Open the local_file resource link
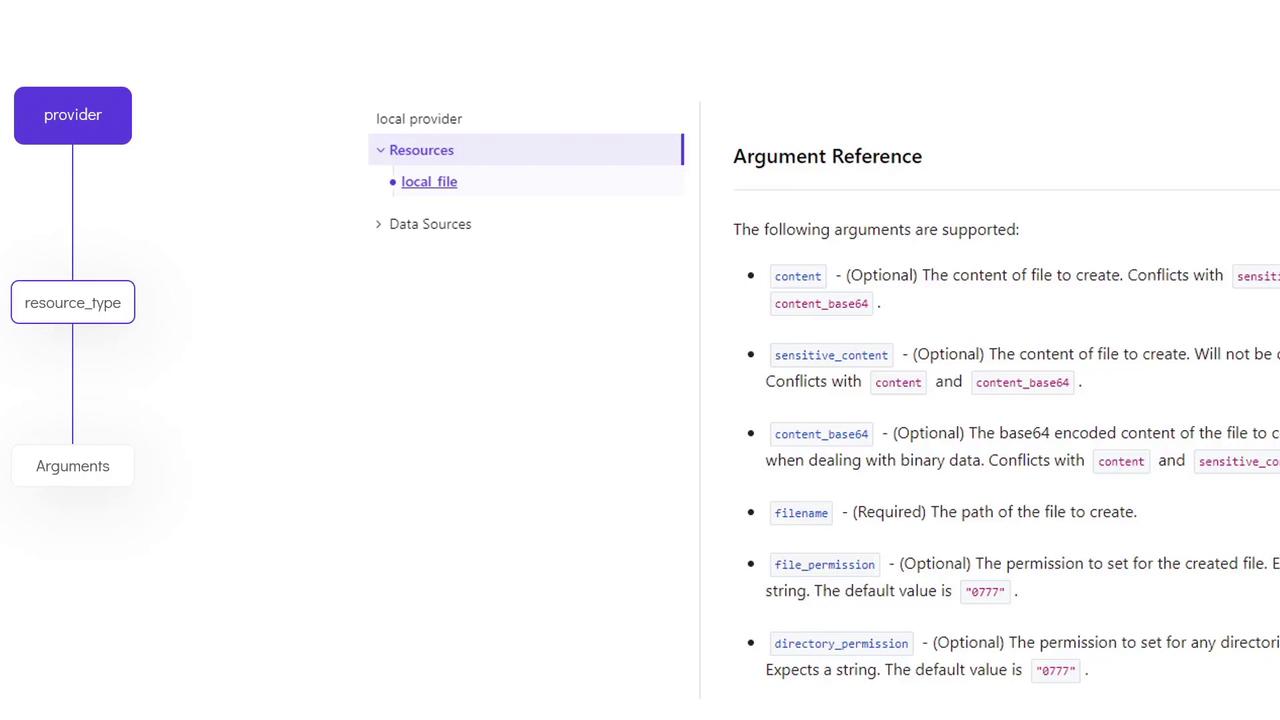Image resolution: width=1280 pixels, height=720 pixels. (429, 182)
